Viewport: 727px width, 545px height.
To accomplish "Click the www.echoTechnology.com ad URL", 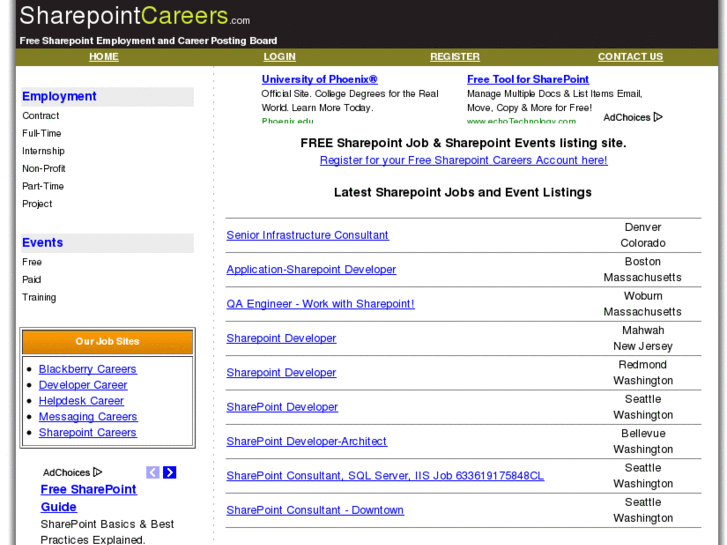I will (x=522, y=121).
